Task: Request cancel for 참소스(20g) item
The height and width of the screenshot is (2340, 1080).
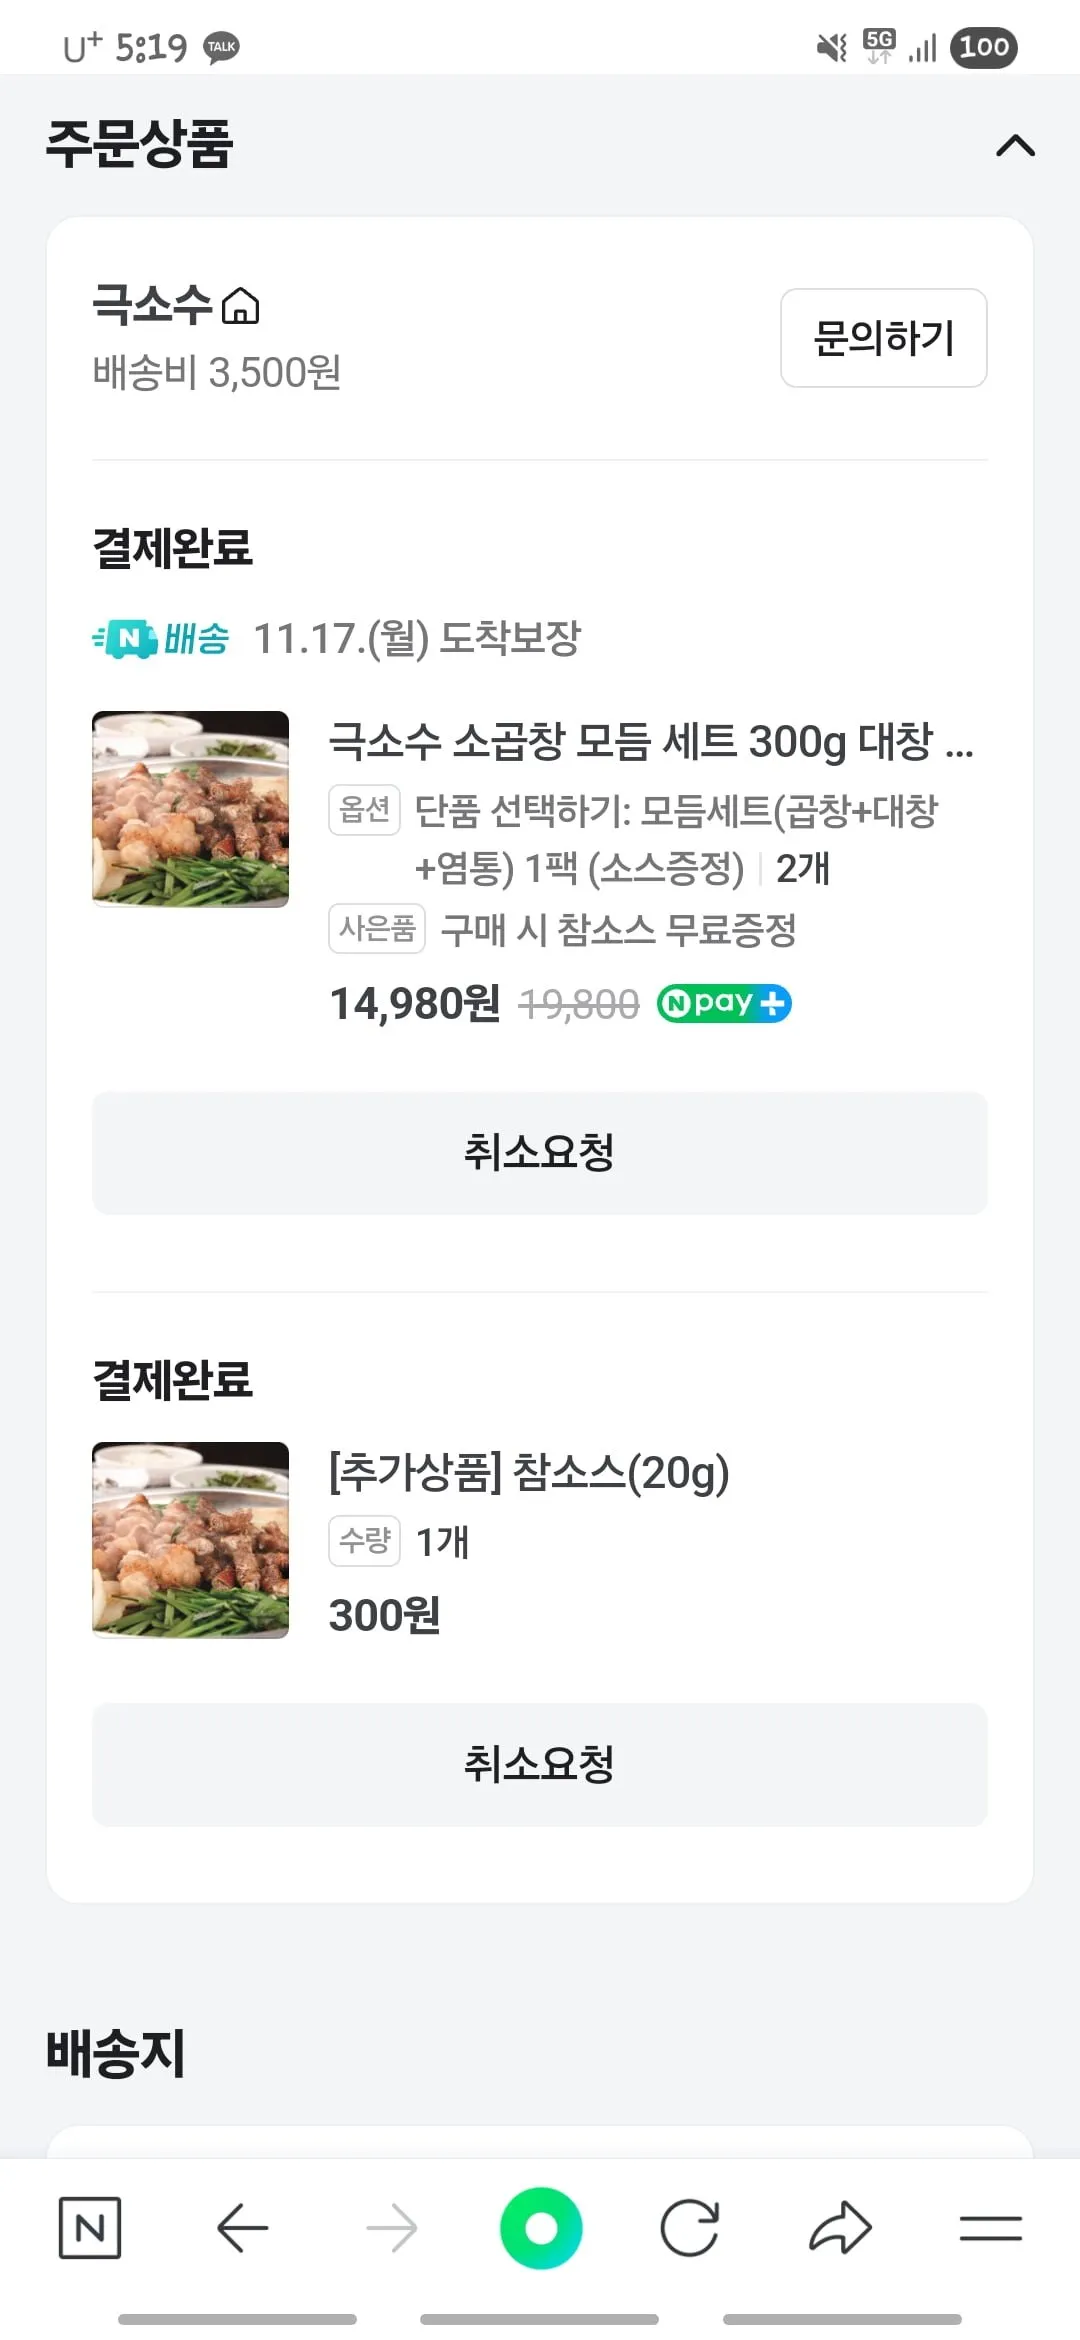Action: (540, 1765)
